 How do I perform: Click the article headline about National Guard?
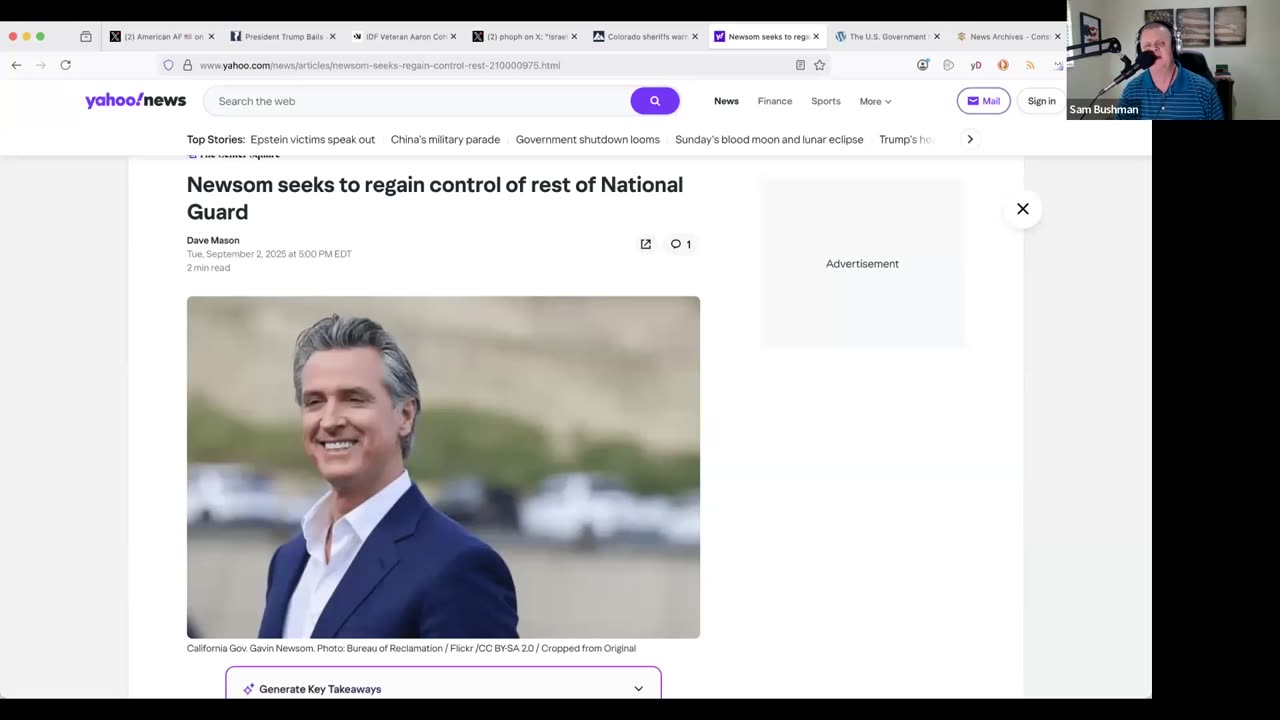pos(435,198)
